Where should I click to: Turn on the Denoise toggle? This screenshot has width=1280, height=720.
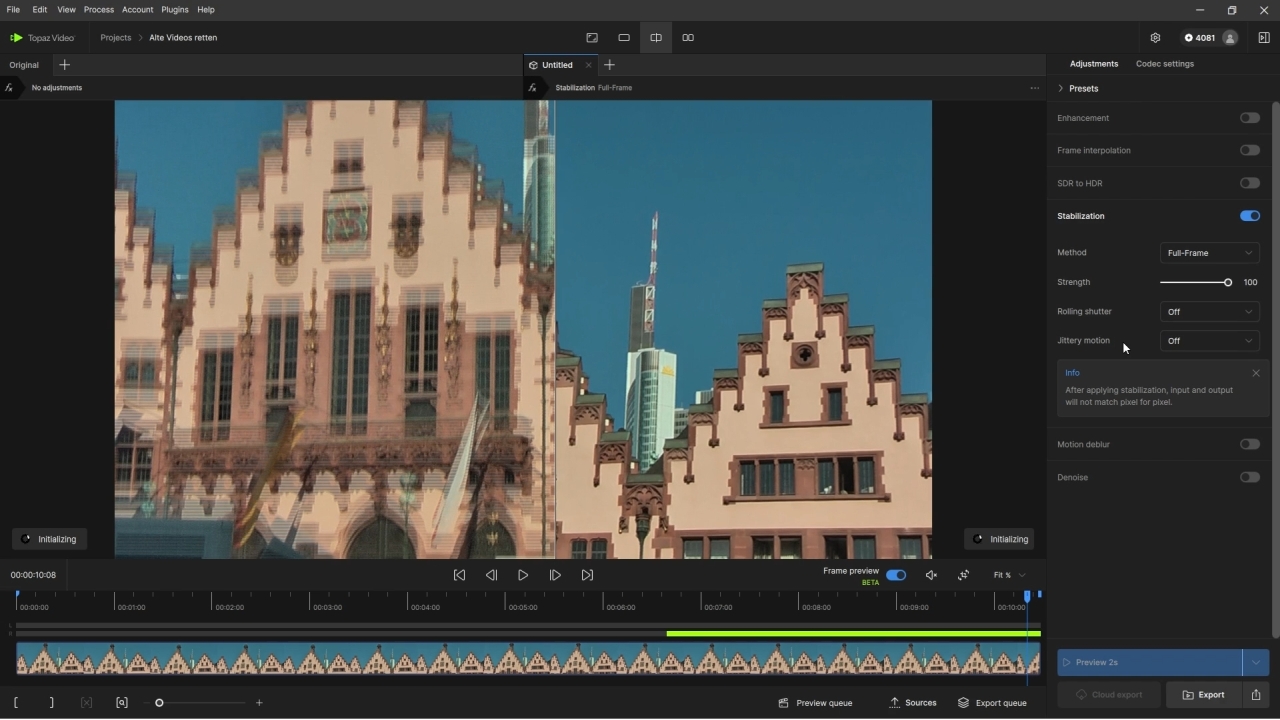coord(1250,477)
